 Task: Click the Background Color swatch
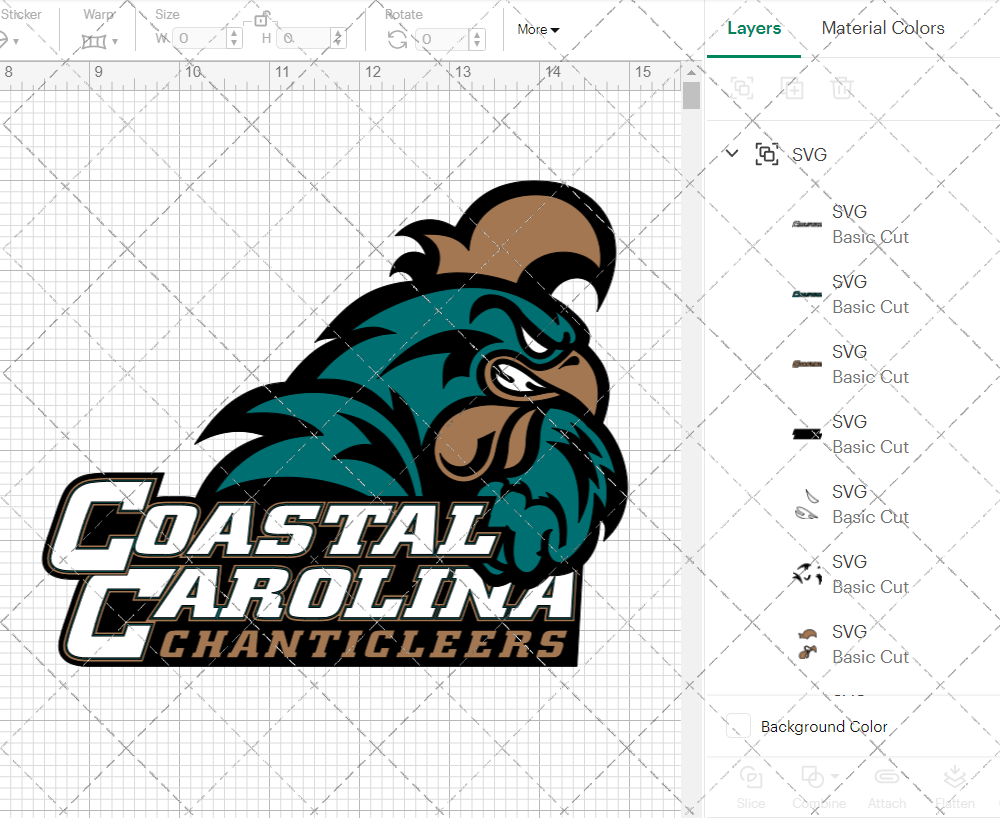click(x=737, y=727)
